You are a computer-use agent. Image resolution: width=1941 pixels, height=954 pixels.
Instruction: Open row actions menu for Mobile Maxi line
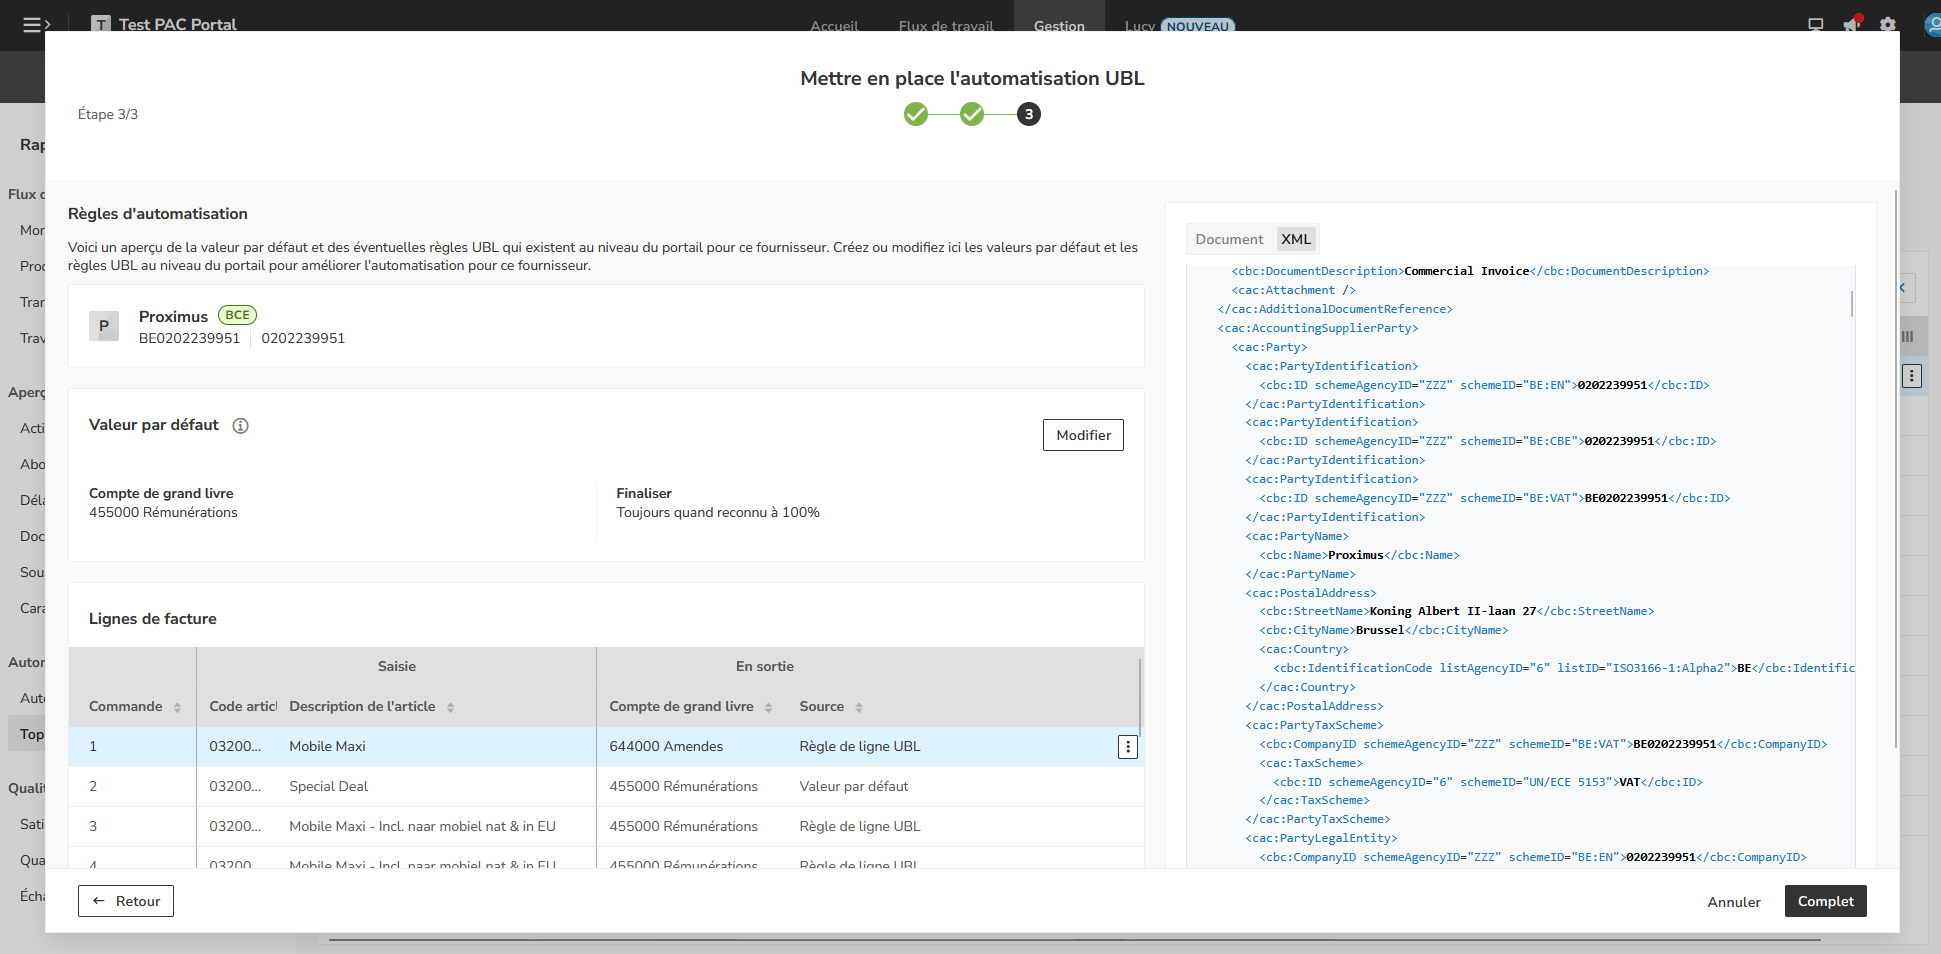click(1128, 747)
